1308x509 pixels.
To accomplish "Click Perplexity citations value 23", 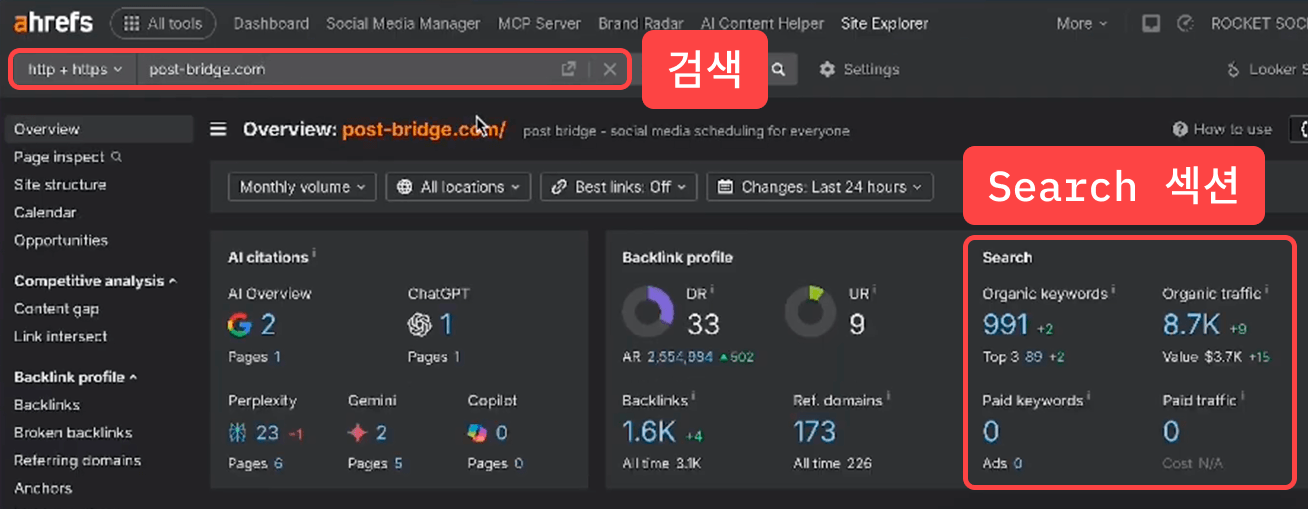I will [x=267, y=433].
